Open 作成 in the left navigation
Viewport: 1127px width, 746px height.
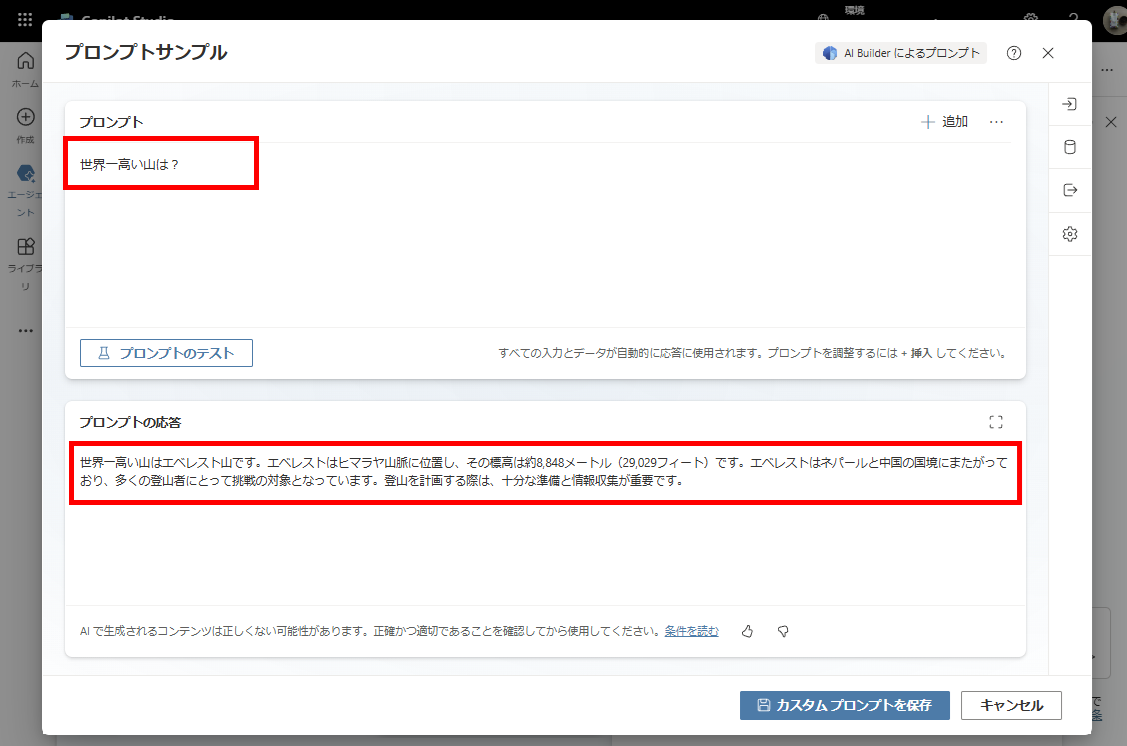click(x=25, y=125)
